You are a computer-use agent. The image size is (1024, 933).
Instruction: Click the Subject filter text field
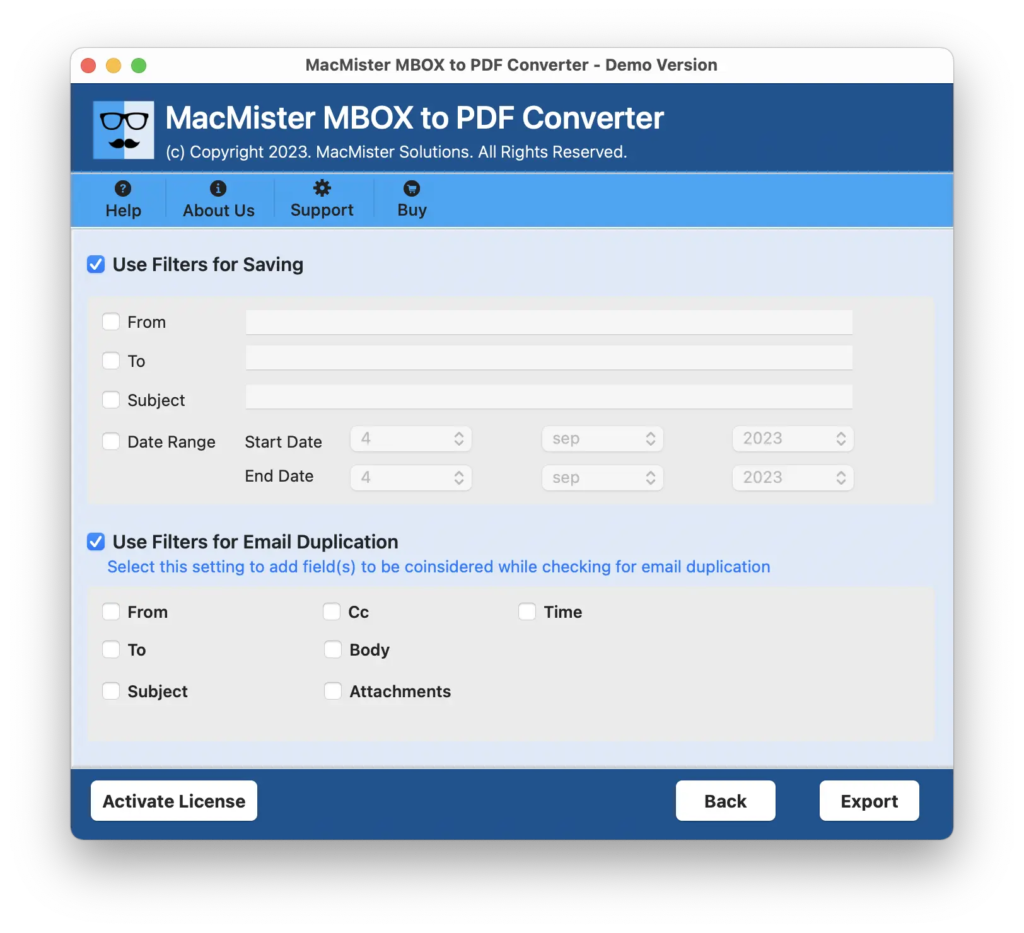549,398
